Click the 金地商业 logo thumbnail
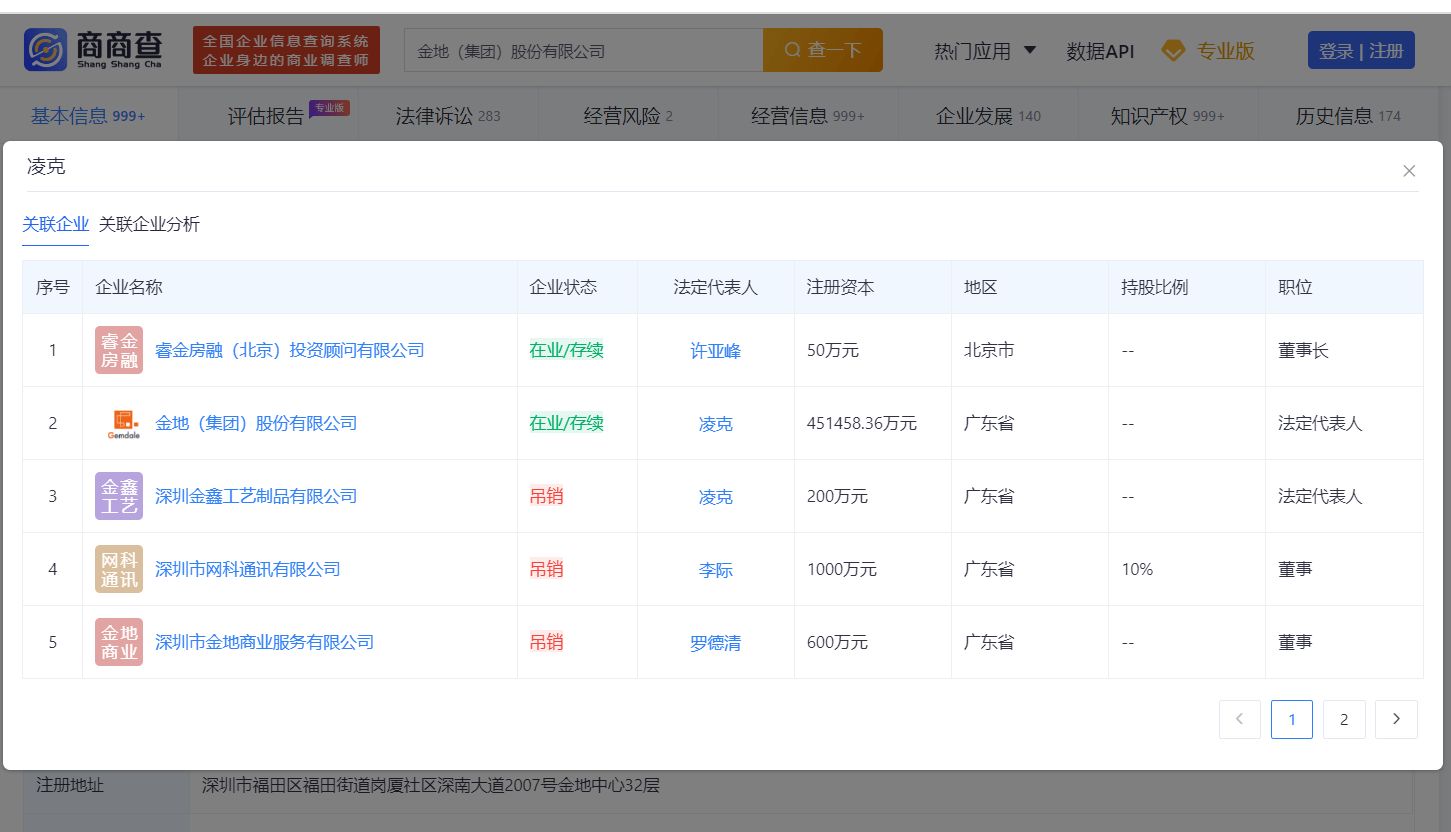 [x=119, y=642]
